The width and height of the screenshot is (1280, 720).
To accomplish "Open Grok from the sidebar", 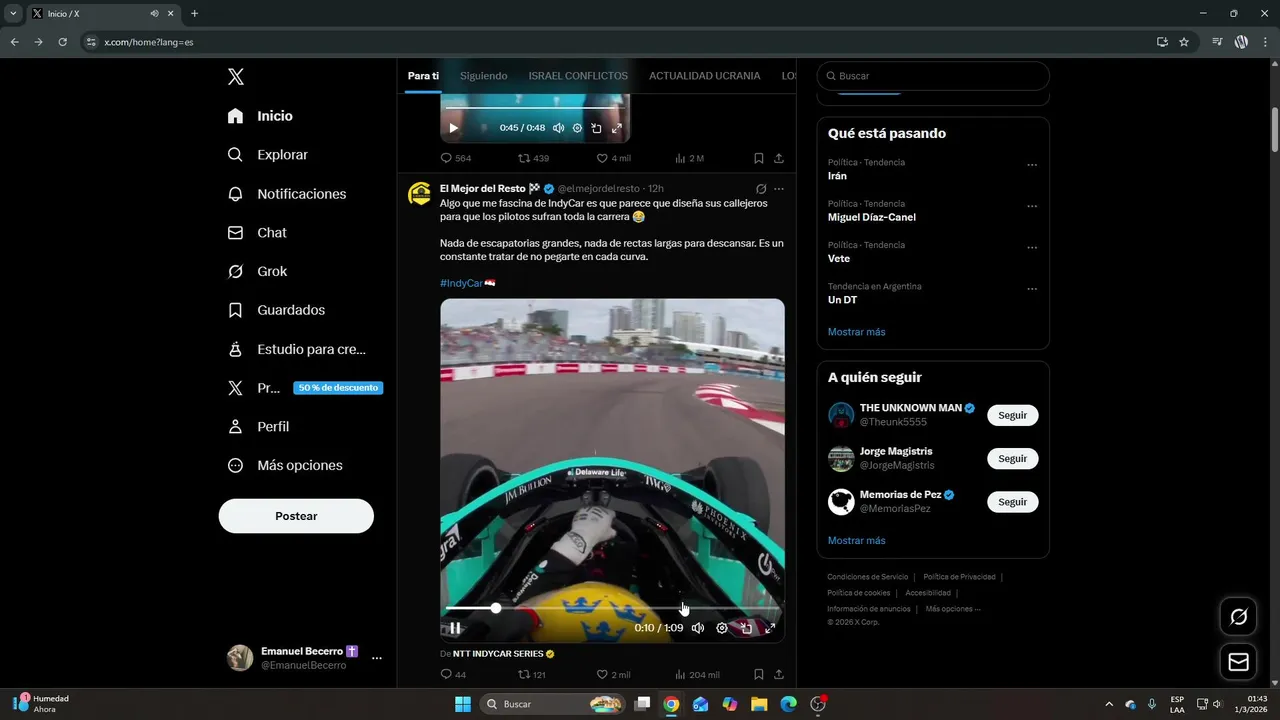I will (257, 271).
